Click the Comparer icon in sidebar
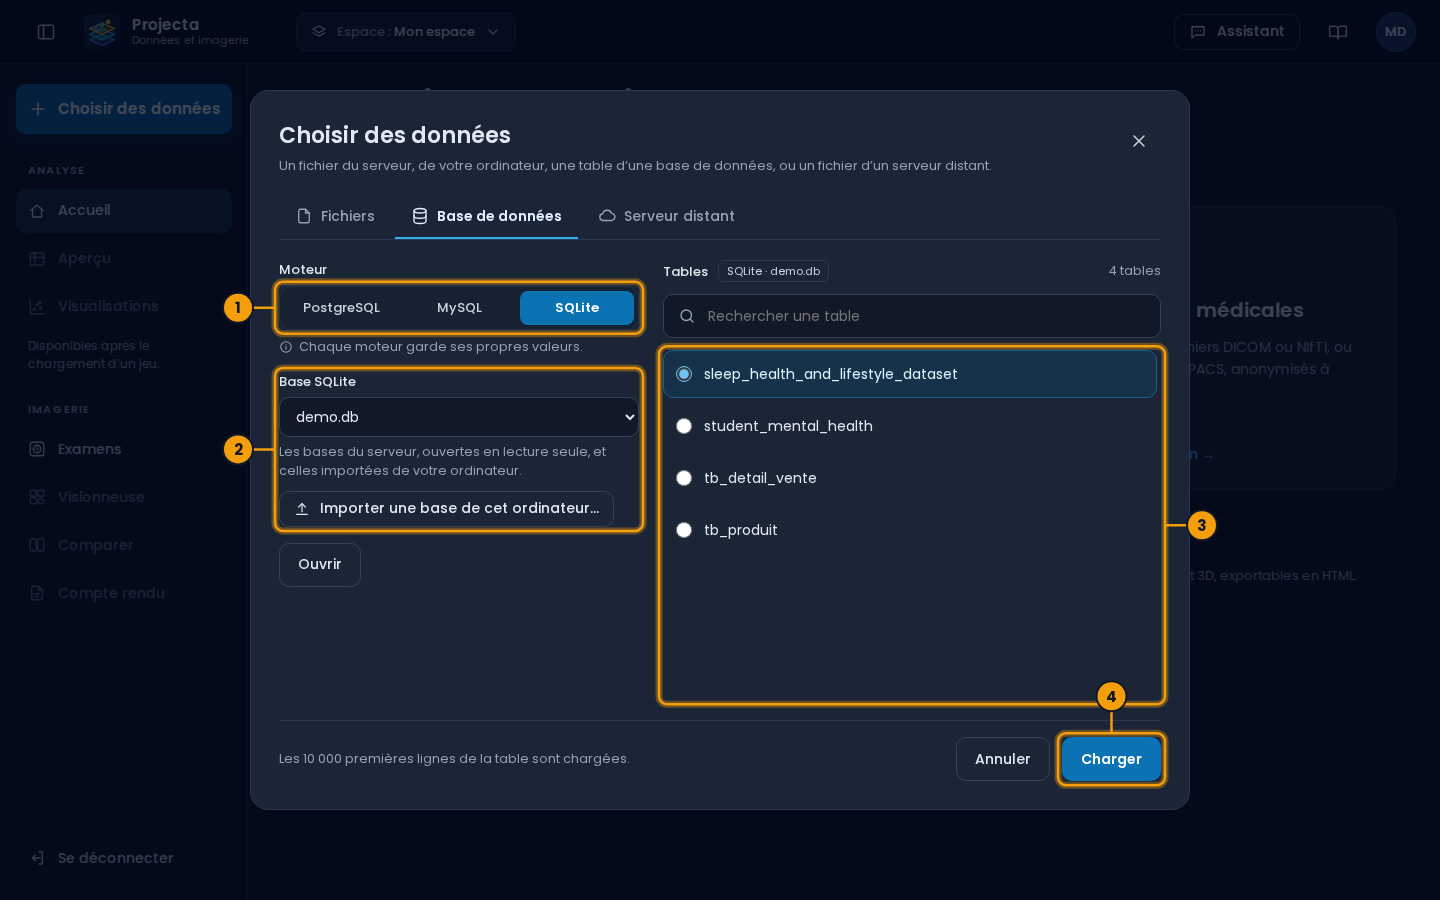Image resolution: width=1440 pixels, height=900 pixels. click(37, 545)
